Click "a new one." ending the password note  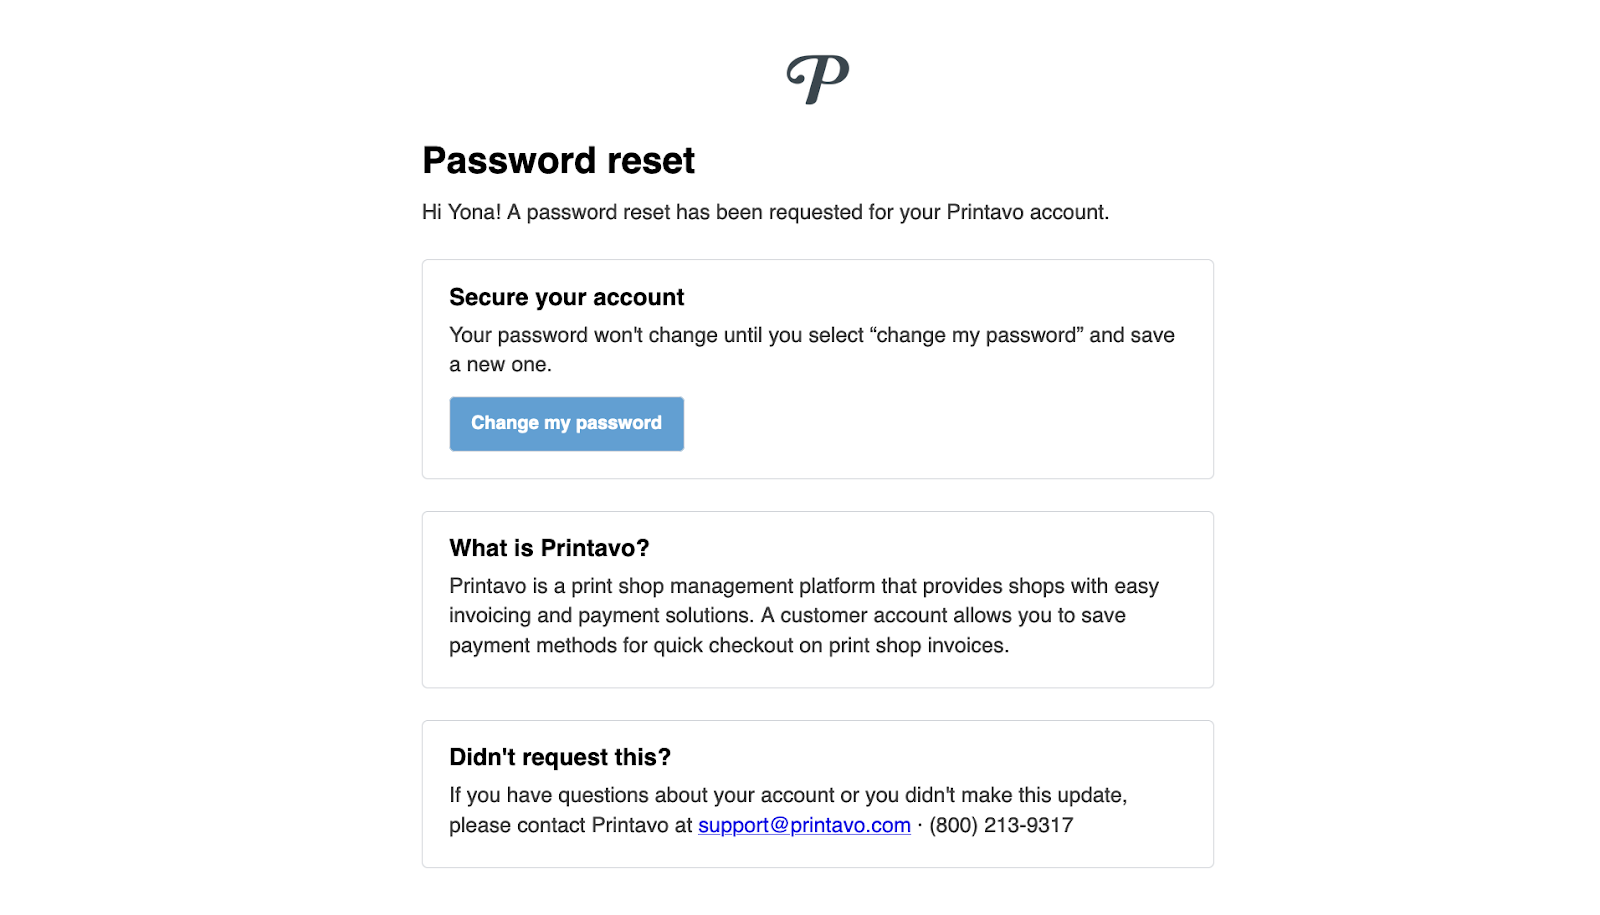[x=500, y=365]
